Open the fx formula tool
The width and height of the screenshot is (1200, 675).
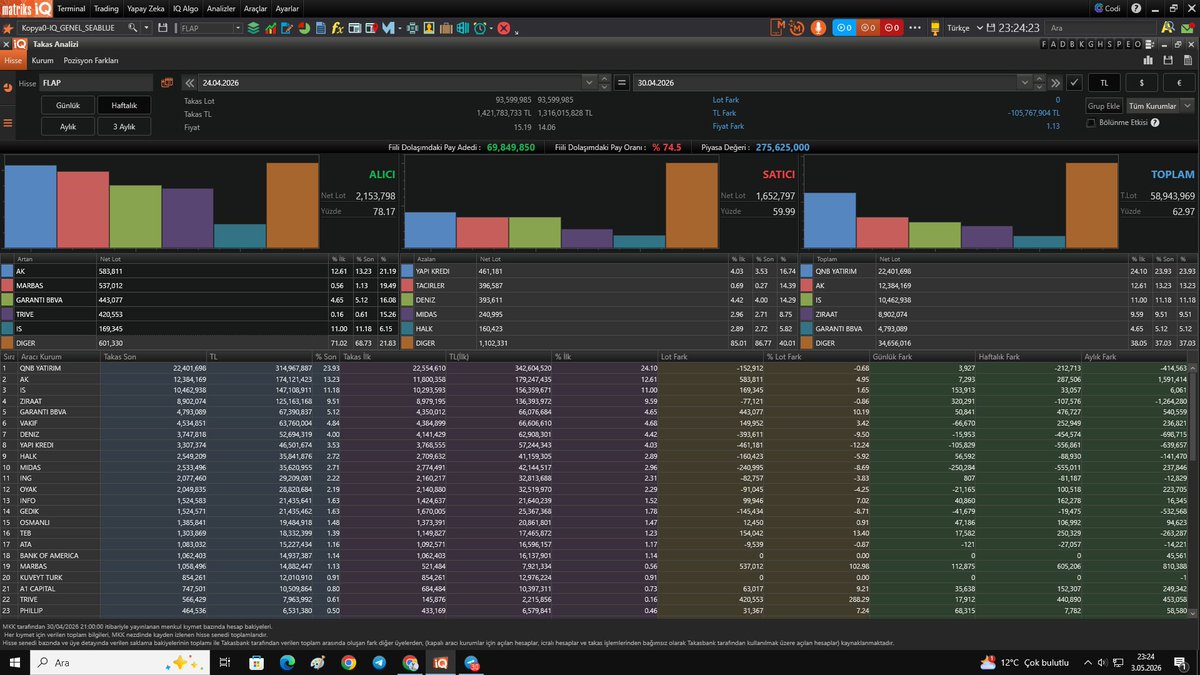[x=338, y=28]
